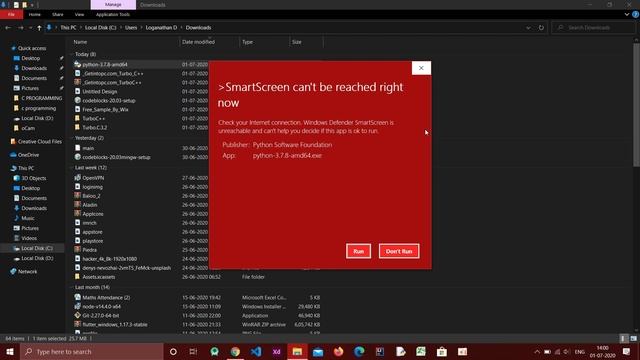The image size is (640, 360).
Task: Select the Turbo.C.3.2 file
Action: 95,127
